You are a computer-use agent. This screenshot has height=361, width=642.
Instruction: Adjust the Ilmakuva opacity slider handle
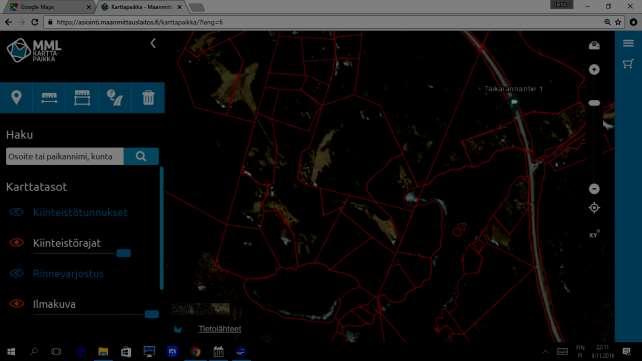[151, 314]
